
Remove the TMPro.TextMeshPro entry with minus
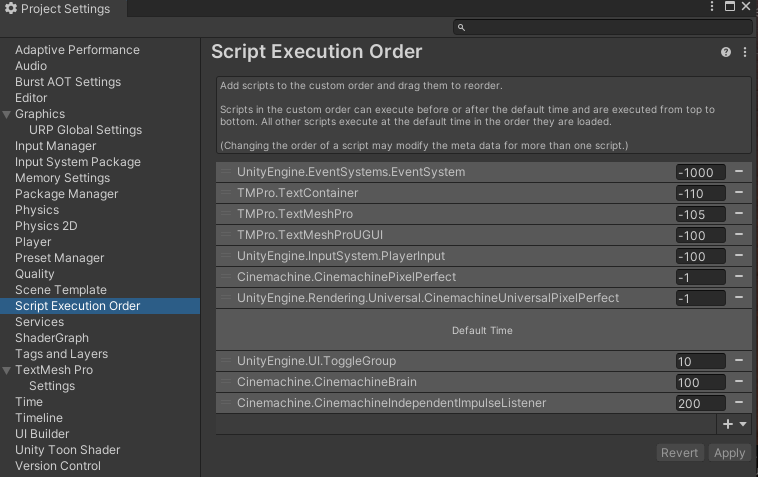pyautogui.click(x=739, y=213)
